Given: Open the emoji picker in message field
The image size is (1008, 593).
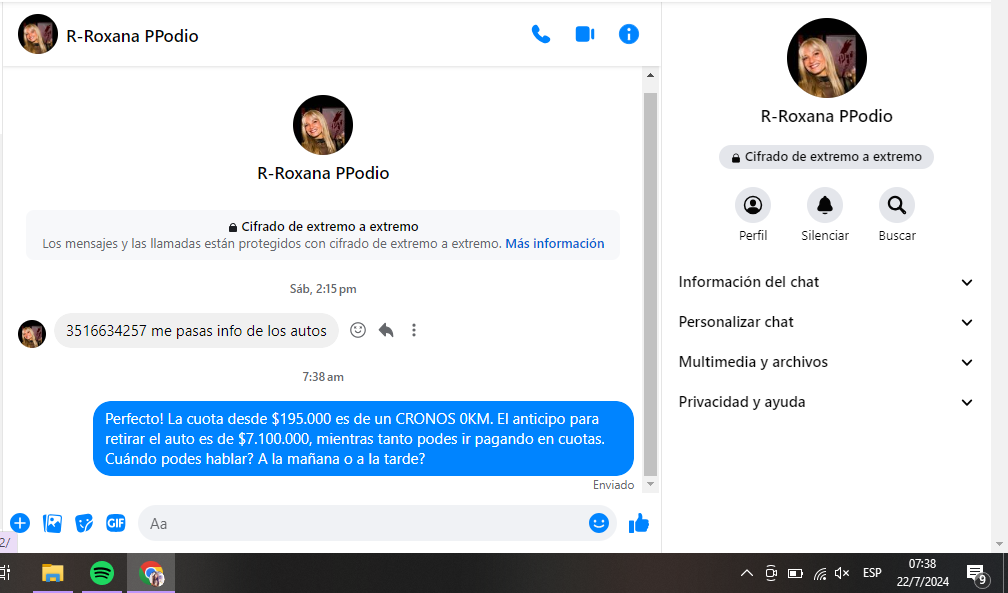Looking at the screenshot, I should (599, 523).
